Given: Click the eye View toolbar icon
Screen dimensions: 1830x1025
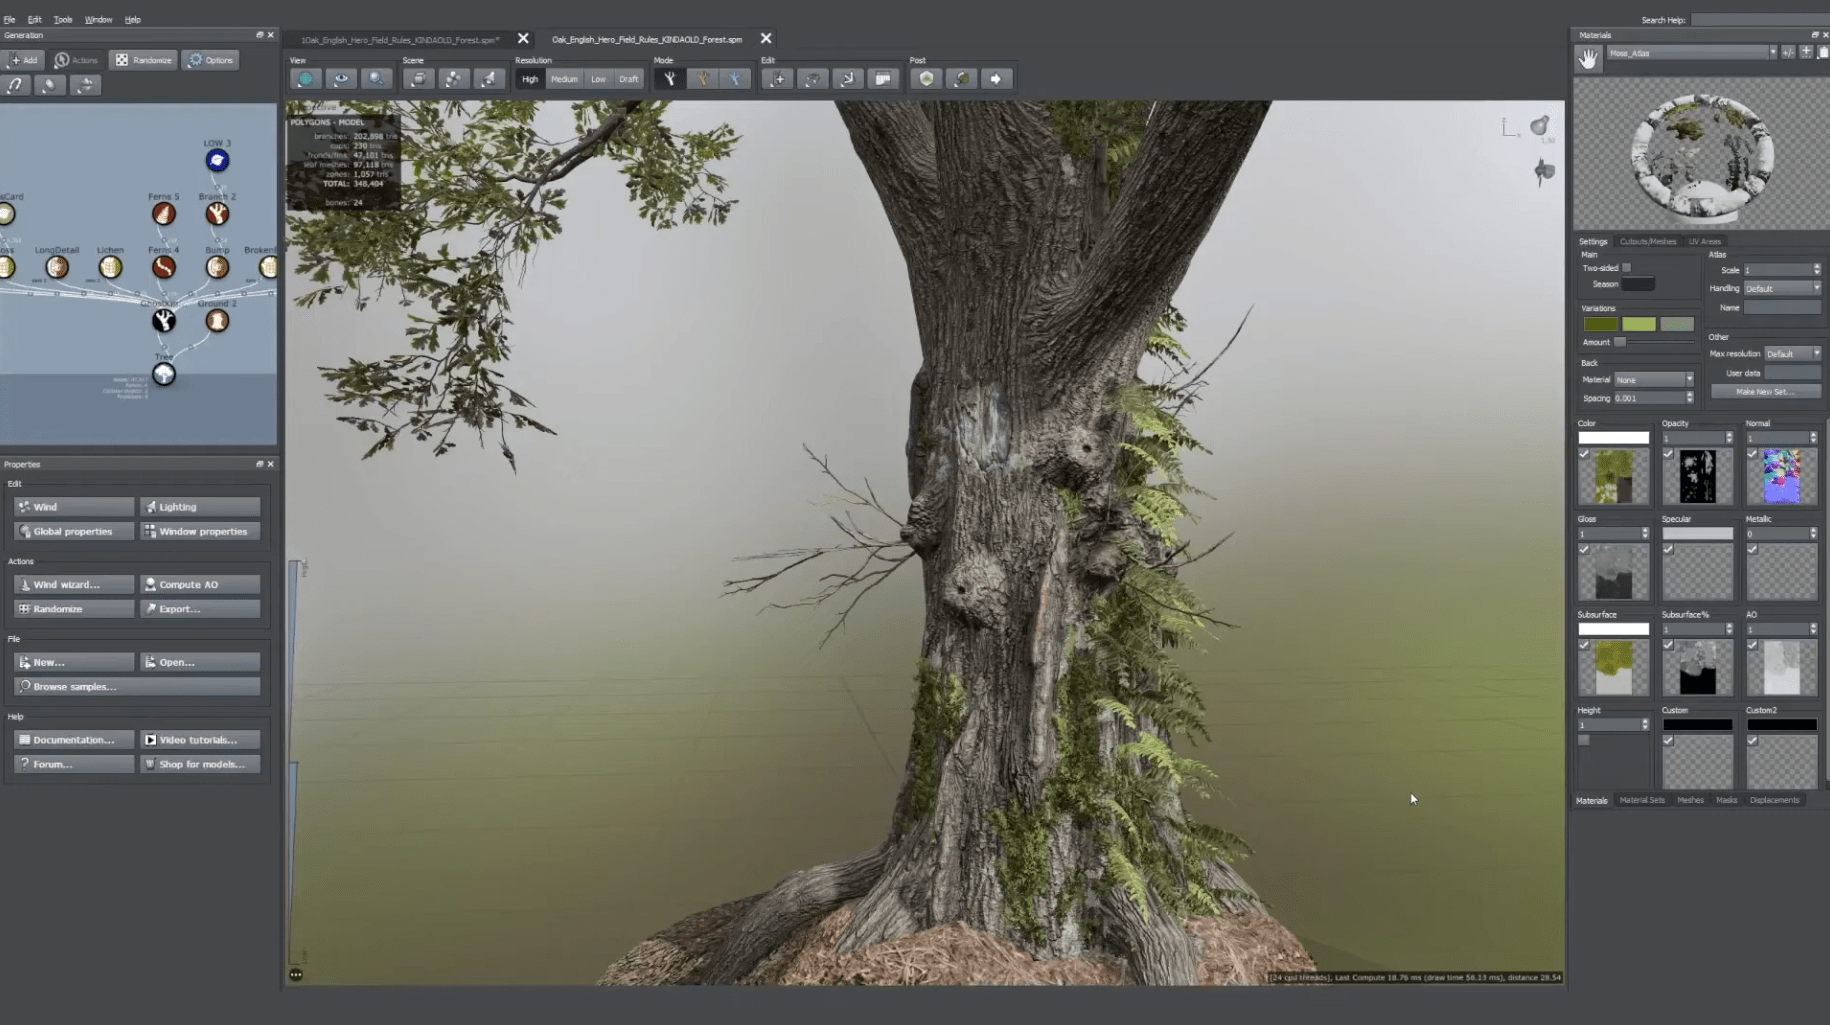Looking at the screenshot, I should click(x=341, y=79).
